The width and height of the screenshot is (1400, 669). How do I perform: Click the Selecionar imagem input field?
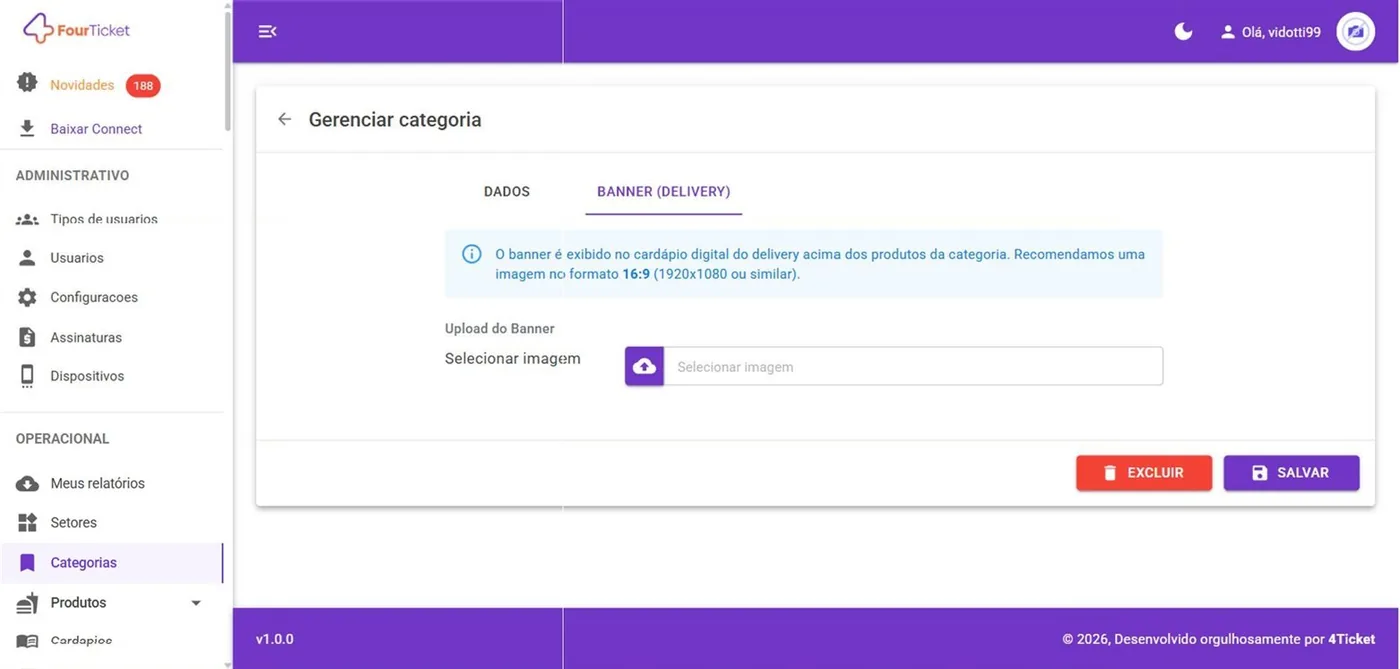[x=913, y=366]
